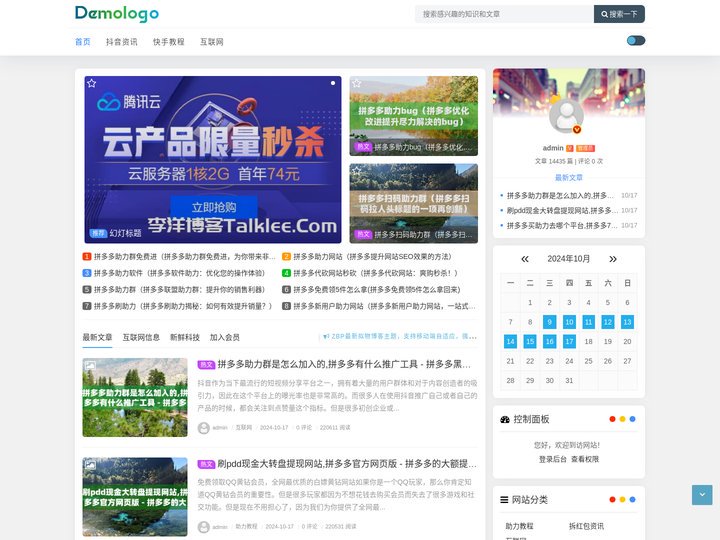720x540 pixels.
Task: Open ranked article 3 拼多多助力软件
Action: point(174,273)
